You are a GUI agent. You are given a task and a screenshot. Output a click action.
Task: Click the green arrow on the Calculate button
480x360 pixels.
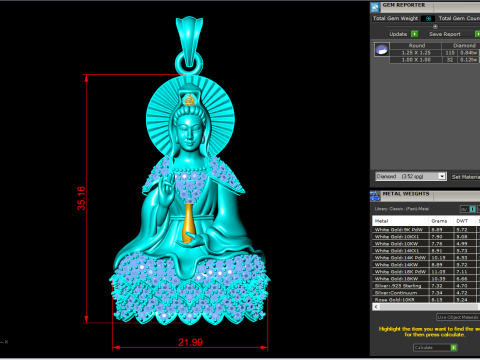[x=453, y=348]
